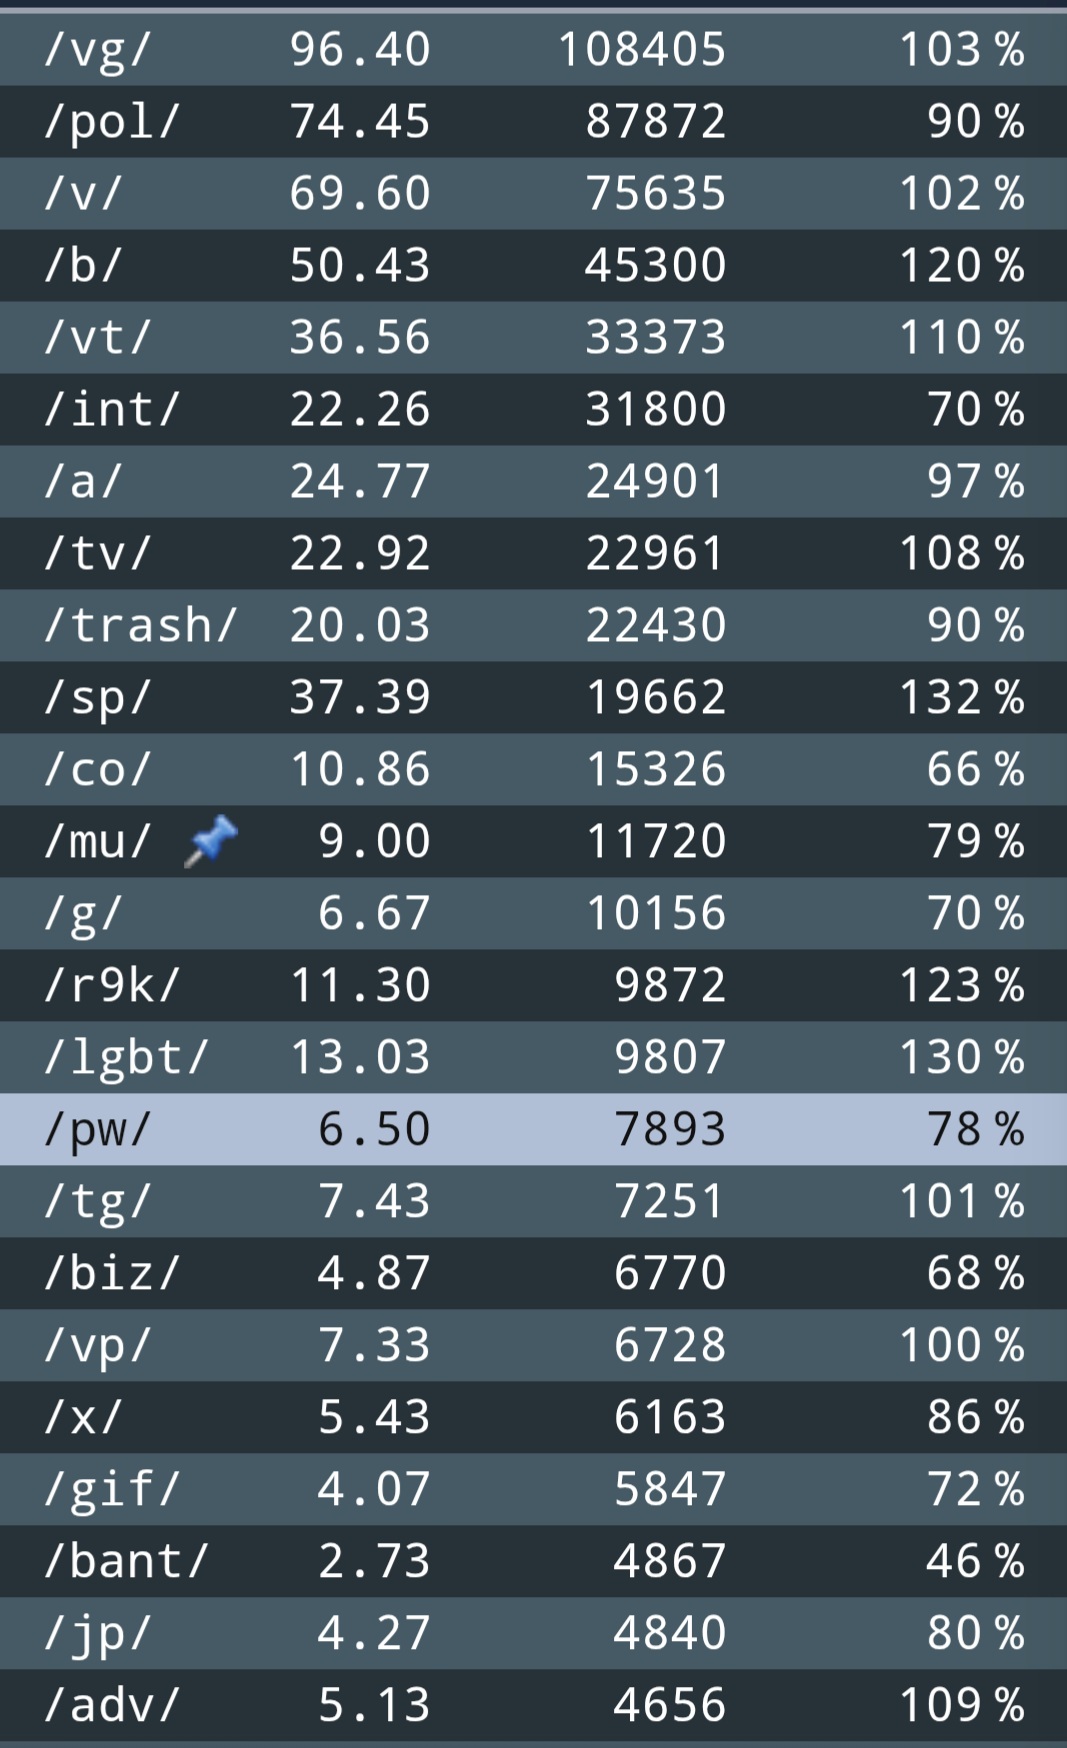This screenshot has height=1748, width=1067.
Task: Click the pin icon next to /mu/
Action: (x=211, y=841)
